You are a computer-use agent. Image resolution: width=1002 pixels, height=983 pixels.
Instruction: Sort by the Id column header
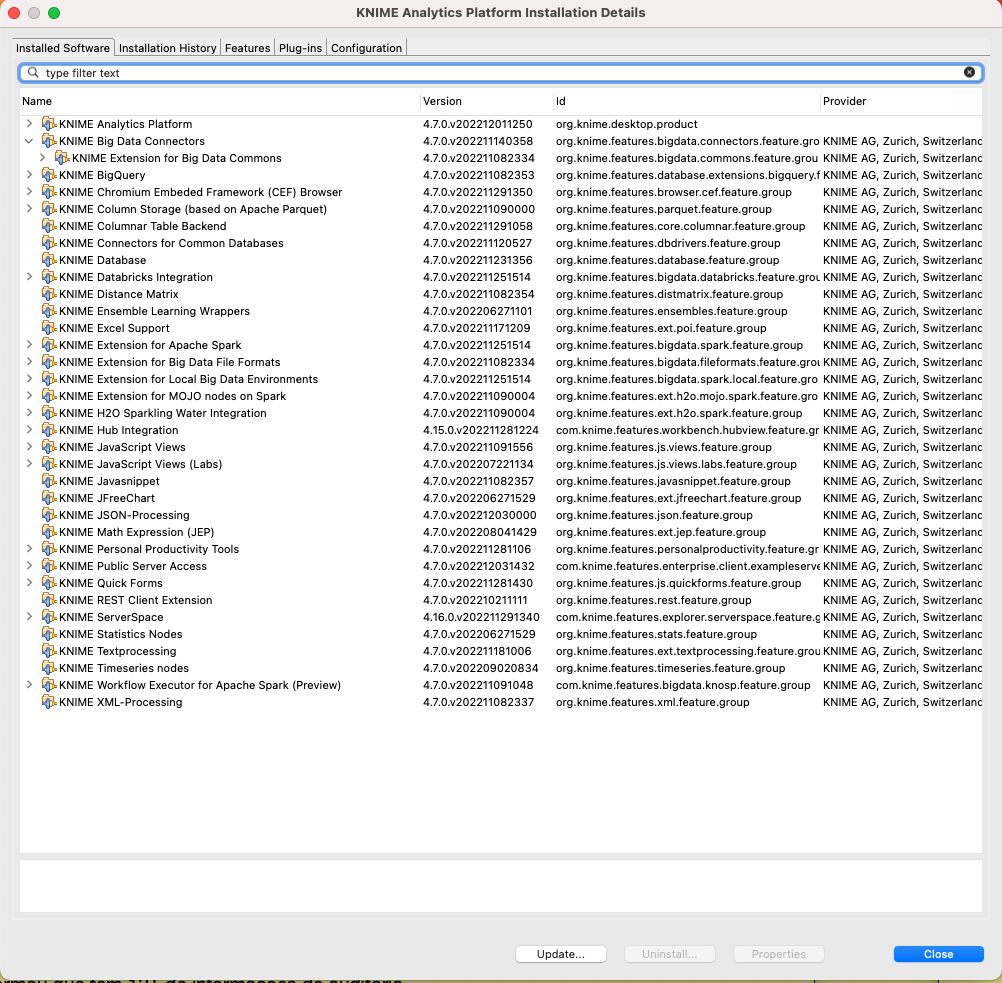[686, 101]
